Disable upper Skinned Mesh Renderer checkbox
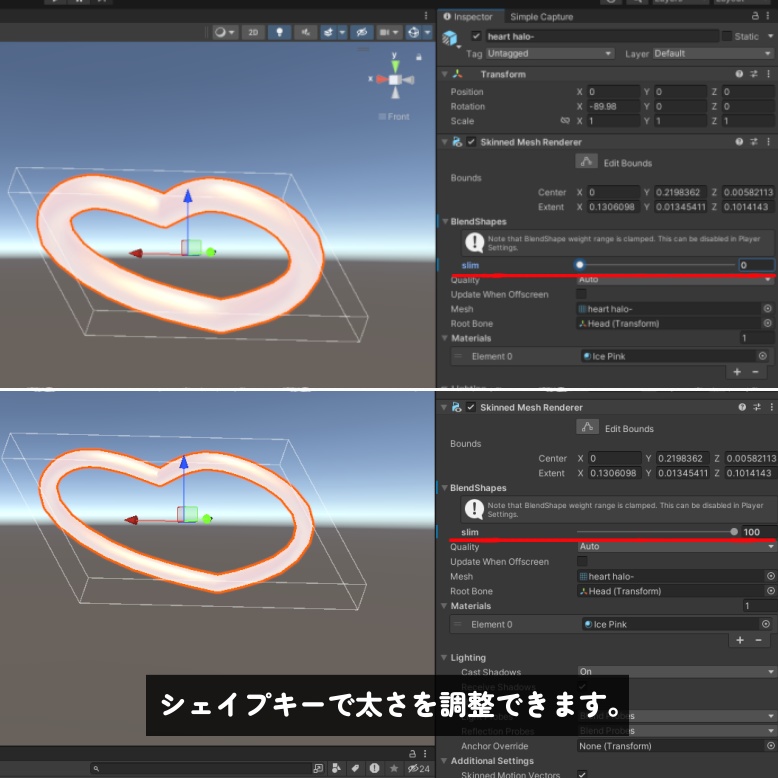 [x=471, y=142]
